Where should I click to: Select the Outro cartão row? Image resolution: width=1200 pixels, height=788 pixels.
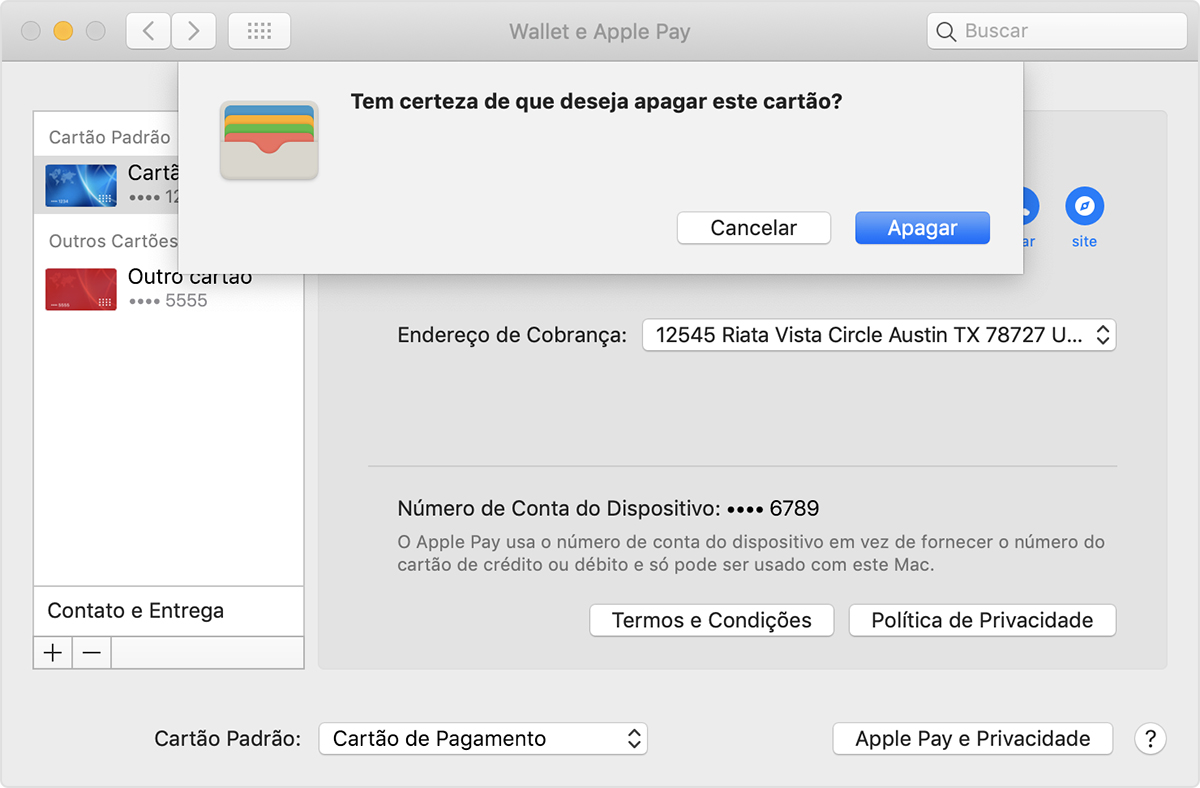point(168,289)
